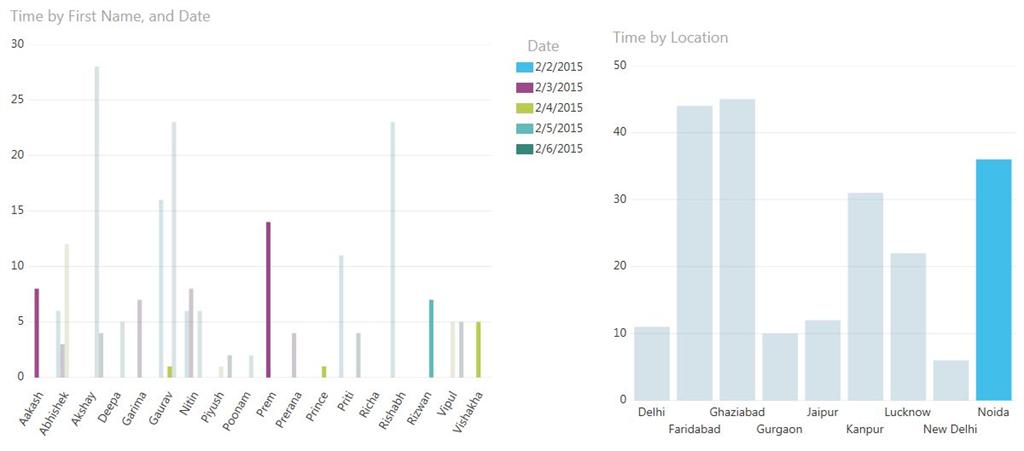This screenshot has width=1024, height=451.
Task: Click the Time by First Name, and Date title
Action: tap(110, 16)
